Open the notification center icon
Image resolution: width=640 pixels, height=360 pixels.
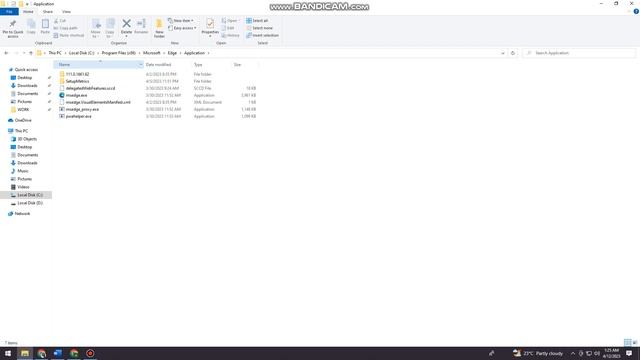click(629, 353)
